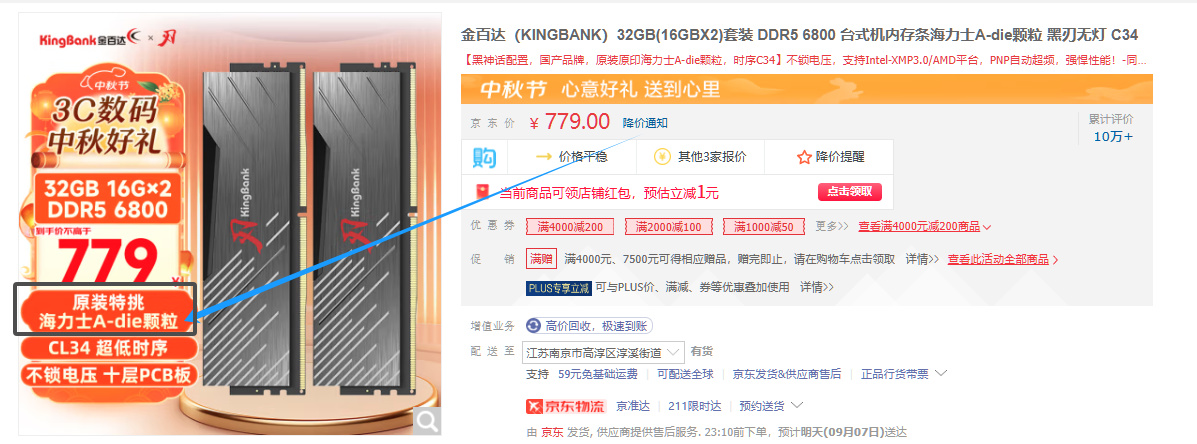Expand the 预约送货 delivery options chevron
1197x444 pixels.
click(797, 405)
